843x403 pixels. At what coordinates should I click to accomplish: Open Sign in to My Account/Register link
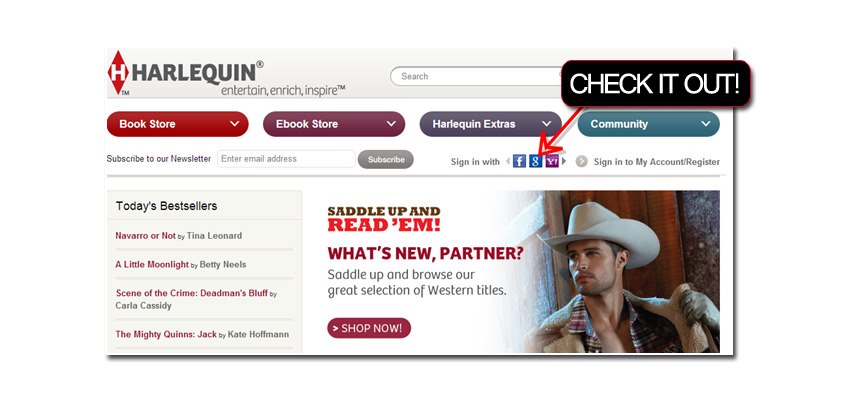click(656, 162)
